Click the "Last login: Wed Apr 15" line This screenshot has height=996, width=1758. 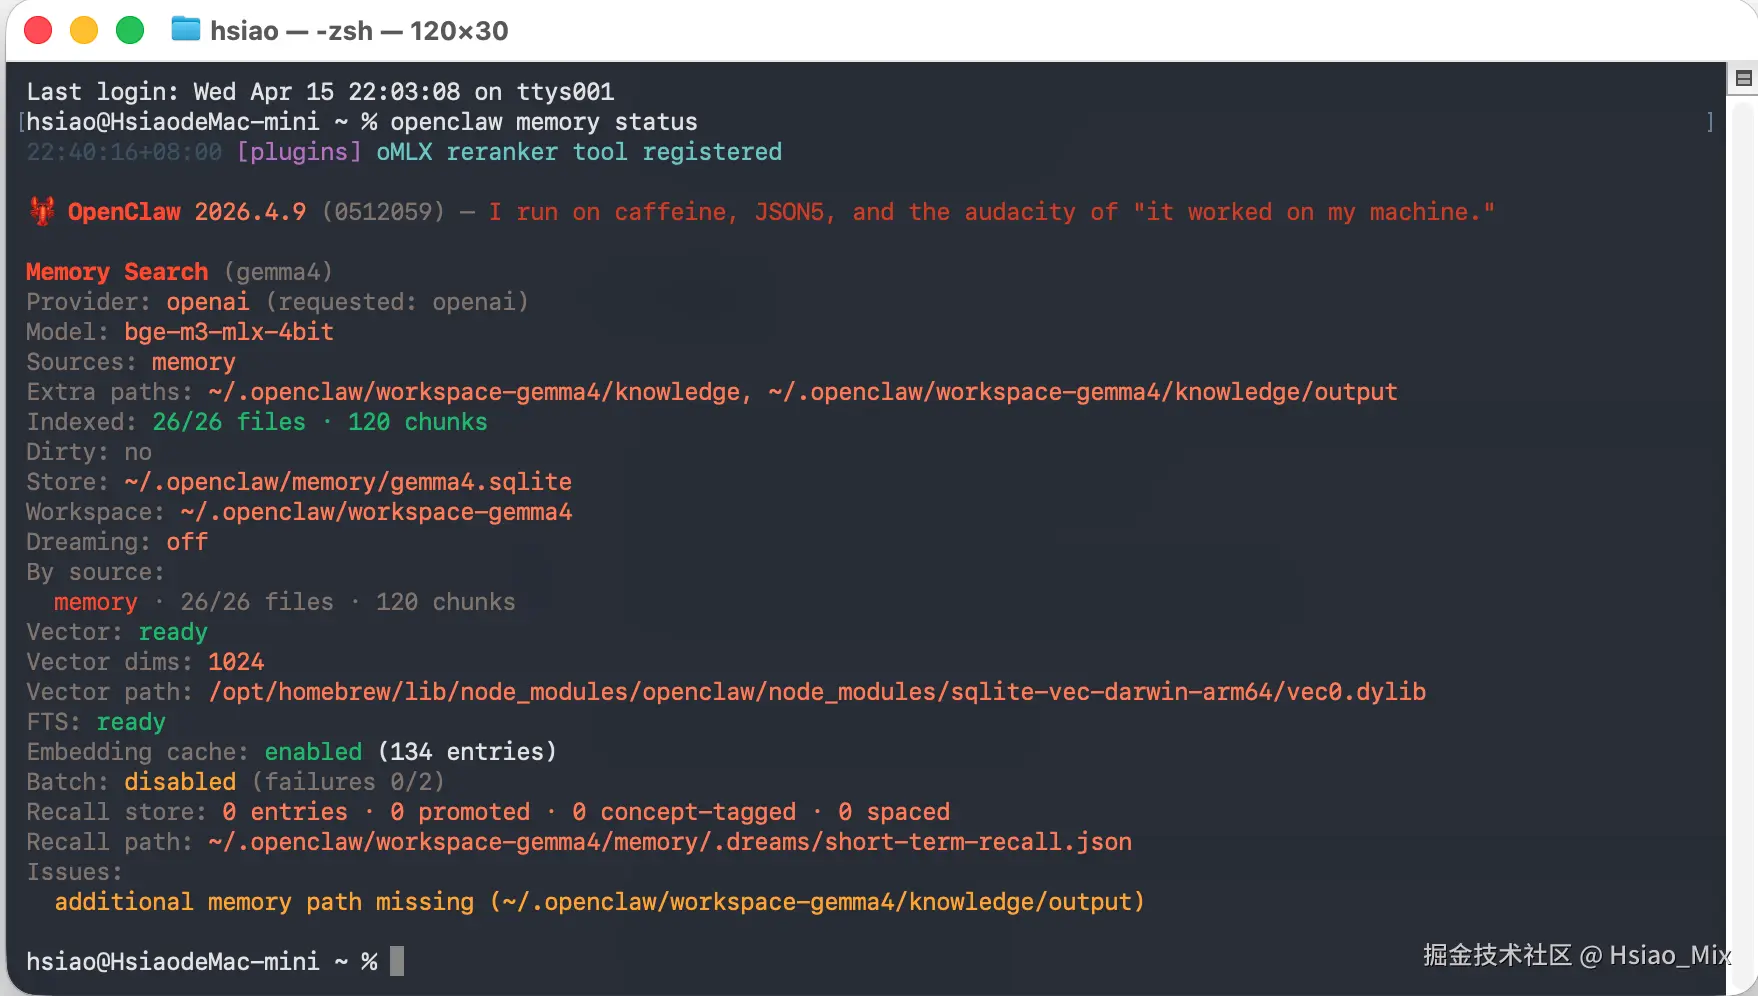[x=320, y=92]
